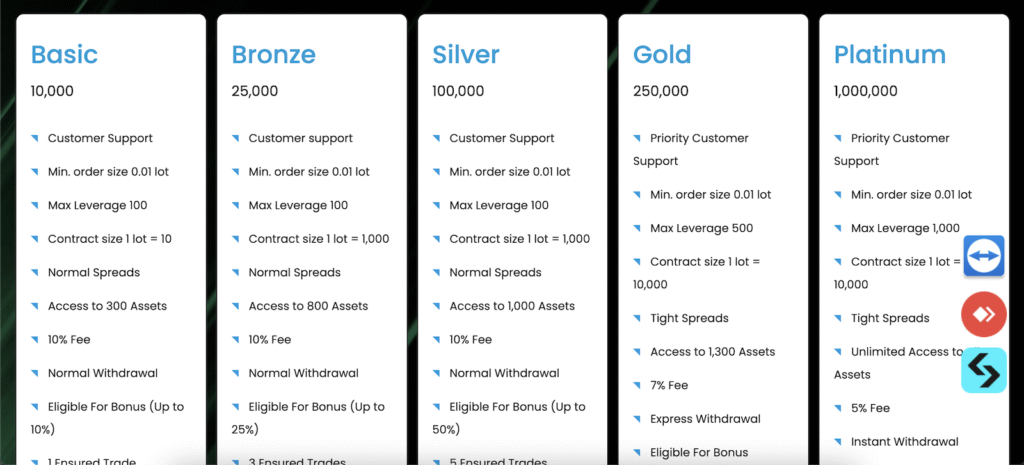This screenshot has height=465, width=1024.
Task: Click Bronze's Normal Withdrawal feature text
Action: tap(304, 373)
